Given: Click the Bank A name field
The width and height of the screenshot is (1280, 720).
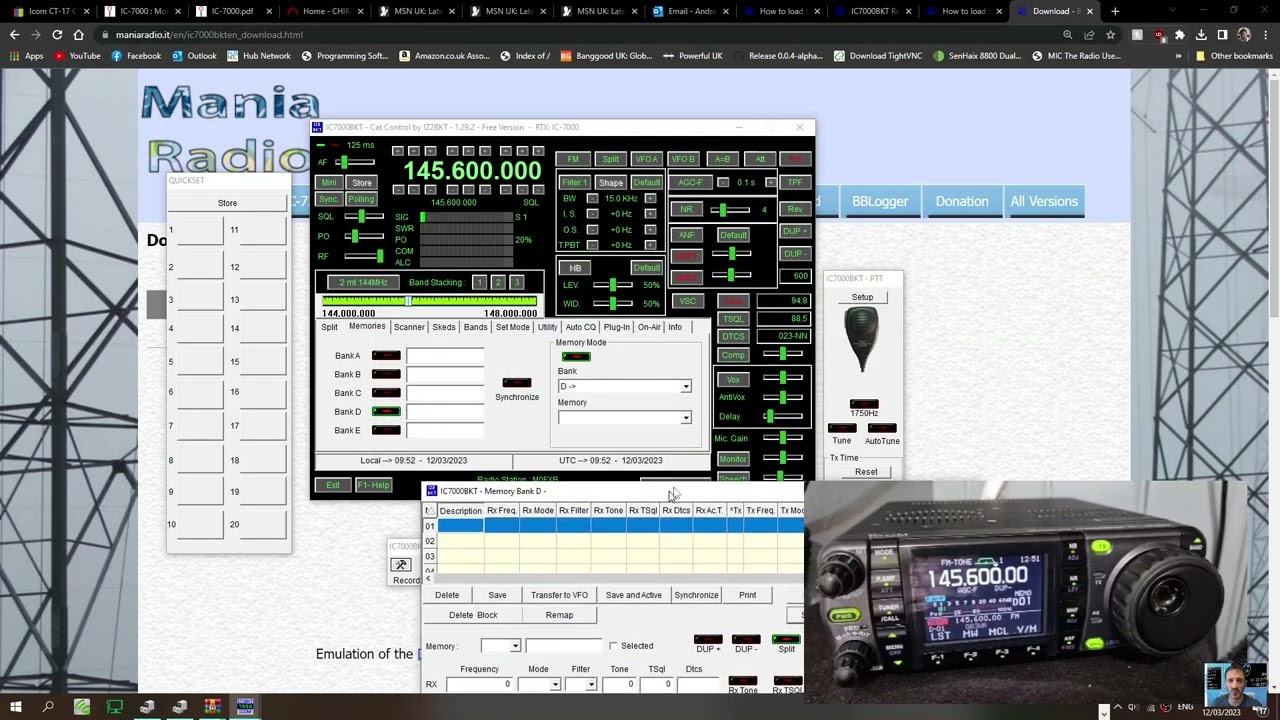Looking at the screenshot, I should [445, 355].
